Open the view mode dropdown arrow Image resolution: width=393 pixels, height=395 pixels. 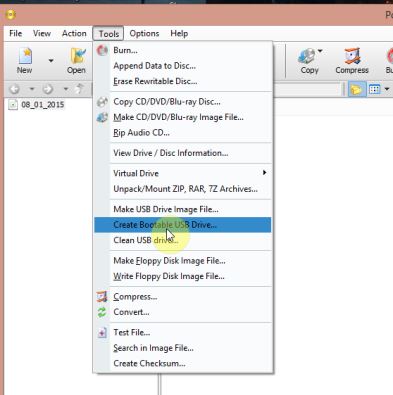coord(387,89)
